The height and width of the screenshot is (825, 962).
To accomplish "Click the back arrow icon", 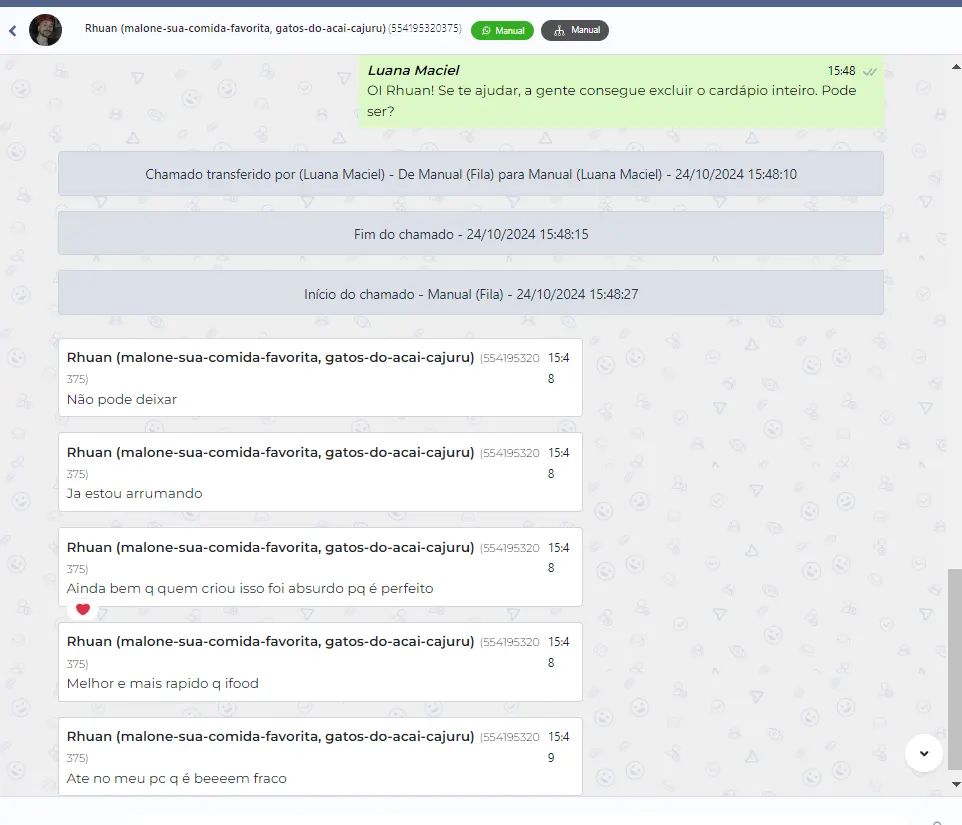I will (x=12, y=31).
